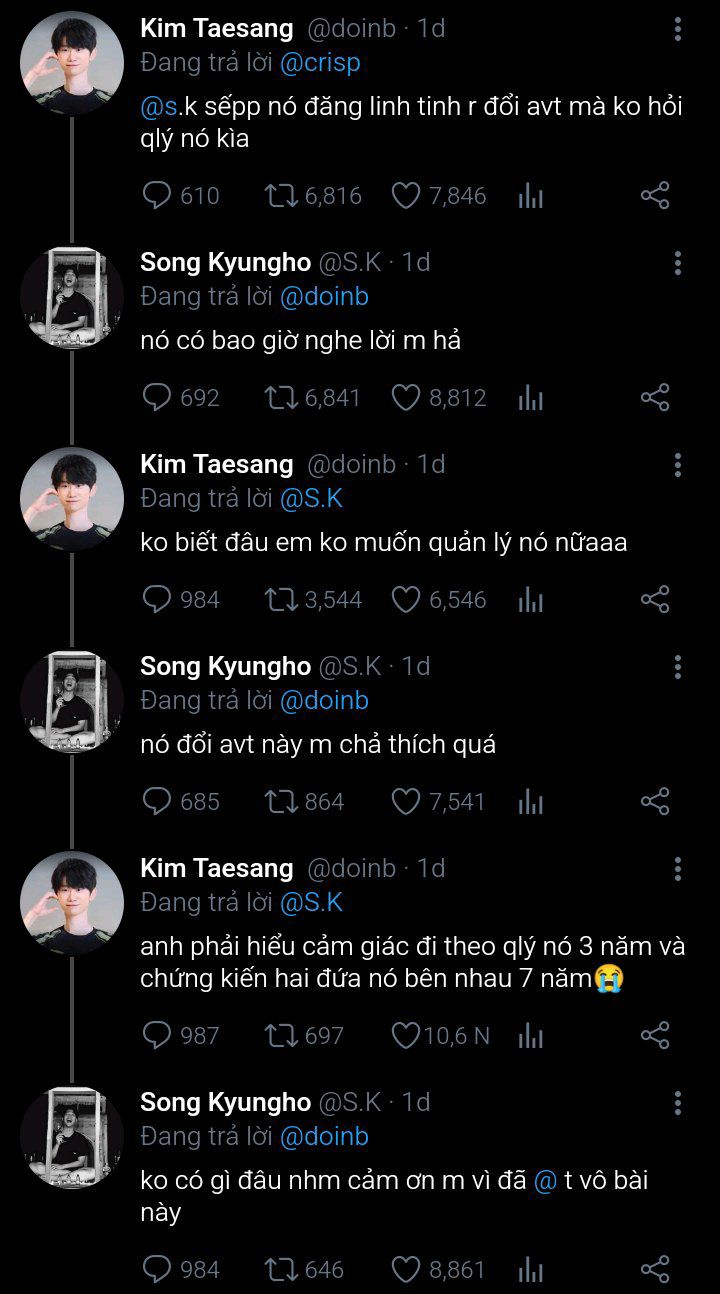The height and width of the screenshot is (1294, 720).
Task: View analytics of the first tweet
Action: (530, 196)
